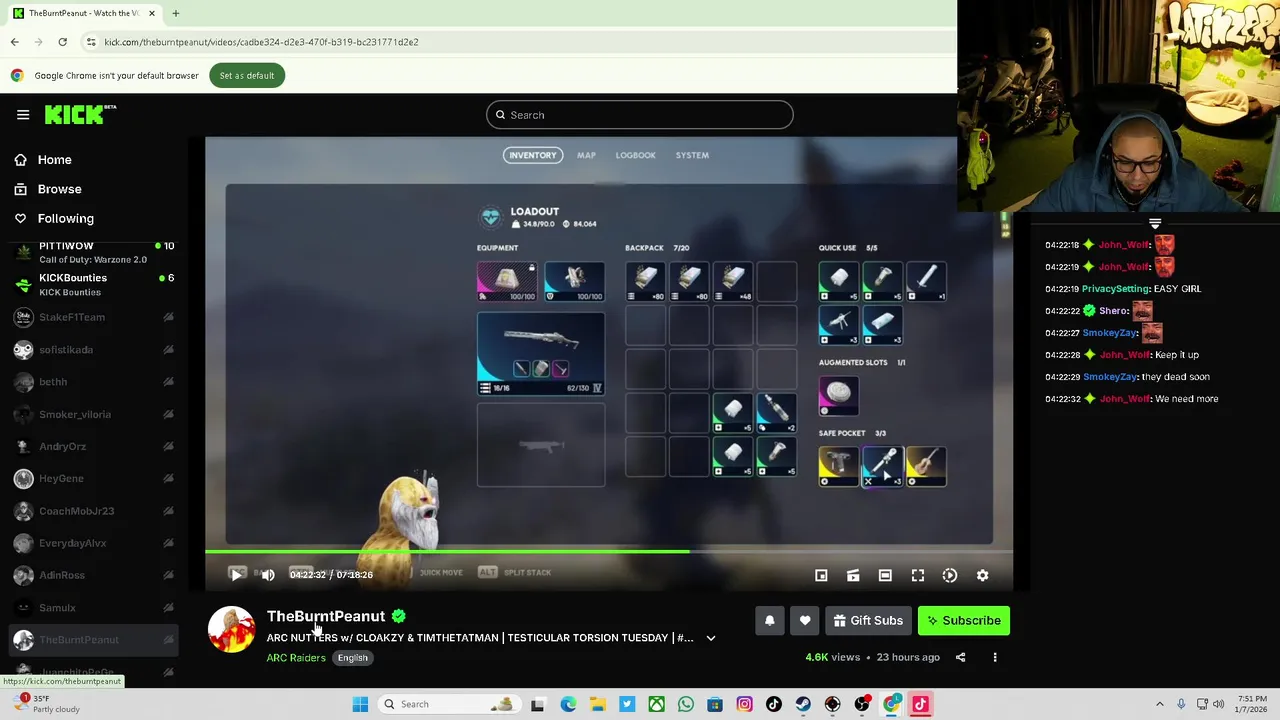Viewport: 1280px width, 720px height.
Task: Cast the video to a device
Action: tap(853, 575)
